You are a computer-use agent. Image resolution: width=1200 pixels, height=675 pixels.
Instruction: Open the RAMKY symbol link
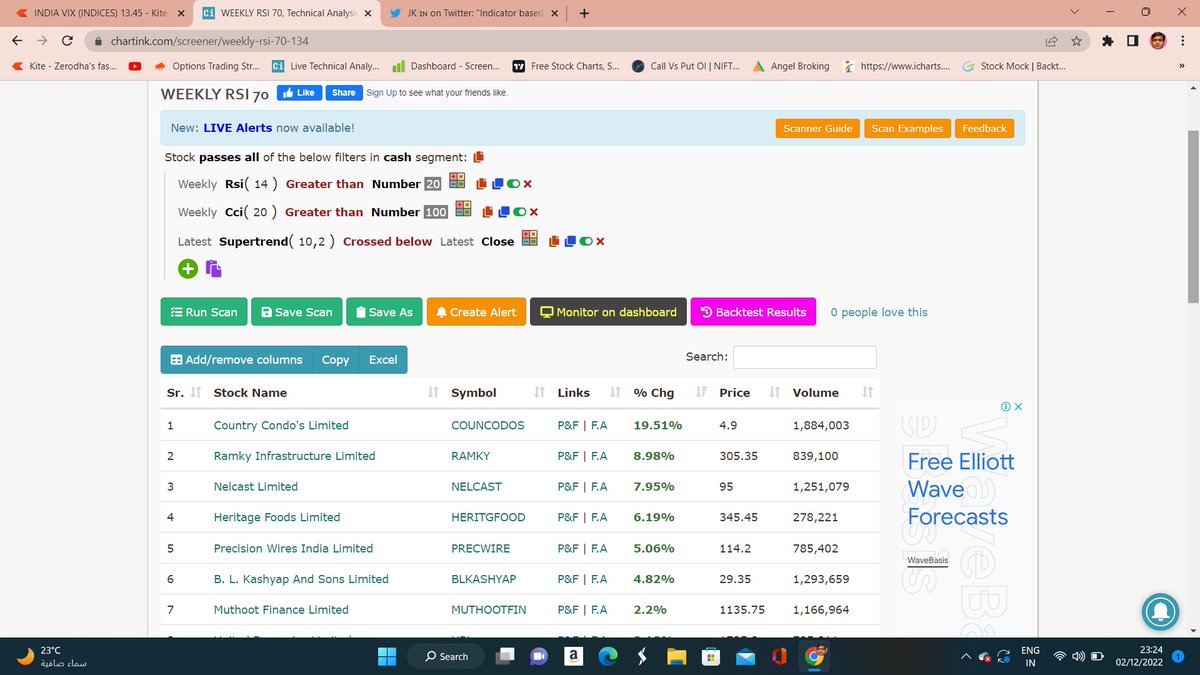click(x=471, y=456)
